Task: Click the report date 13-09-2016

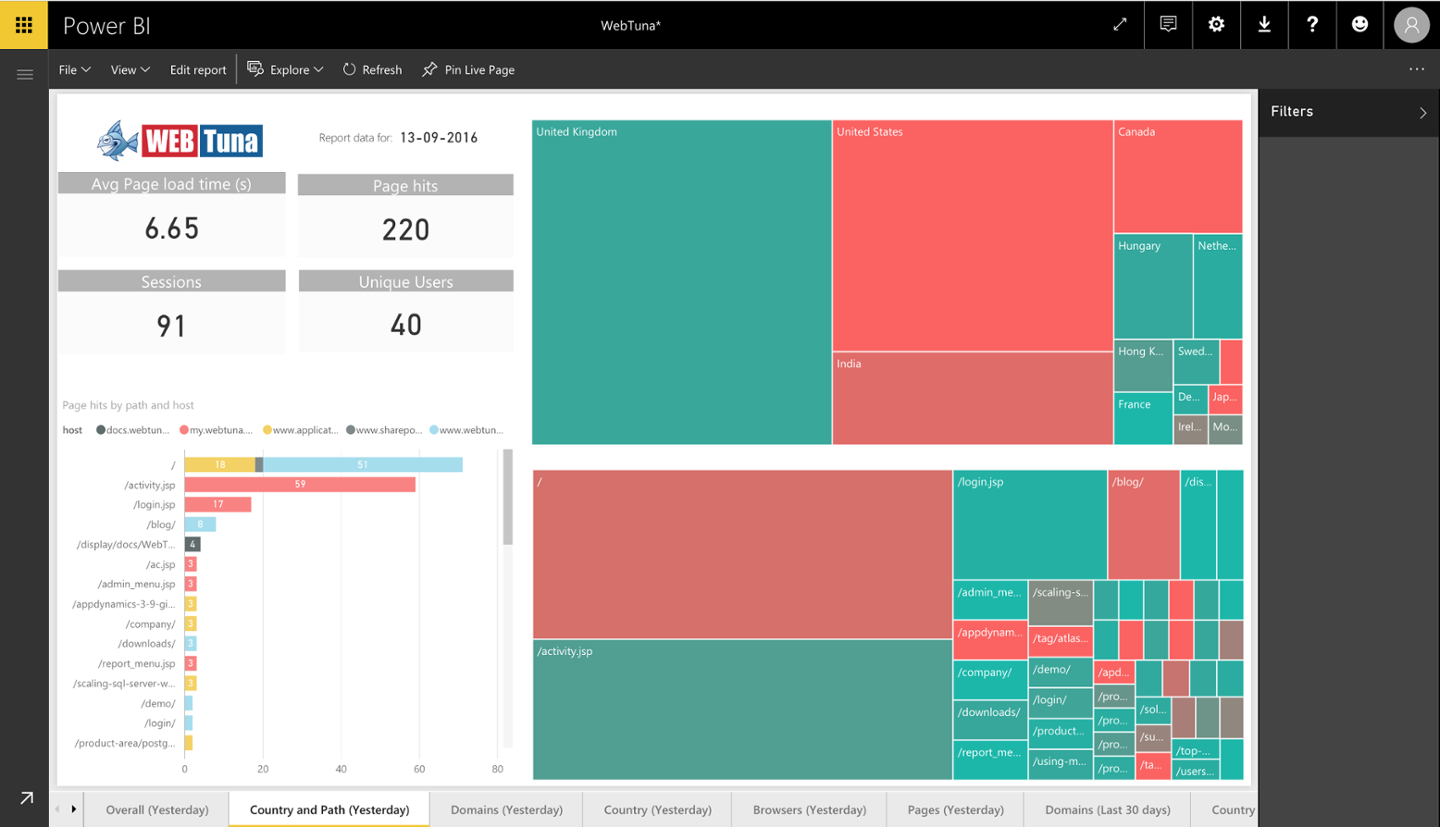Action: click(439, 138)
